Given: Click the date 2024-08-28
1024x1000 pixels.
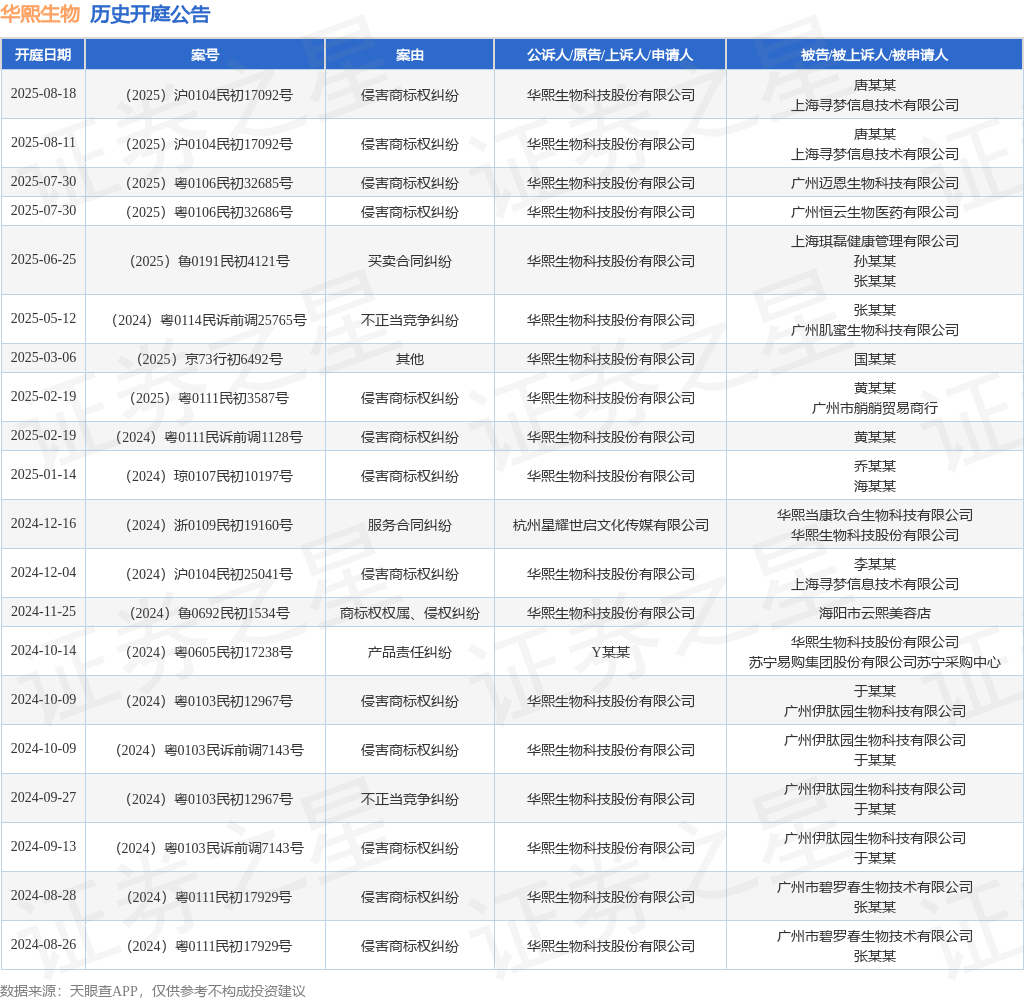Looking at the screenshot, I should click(43, 895).
